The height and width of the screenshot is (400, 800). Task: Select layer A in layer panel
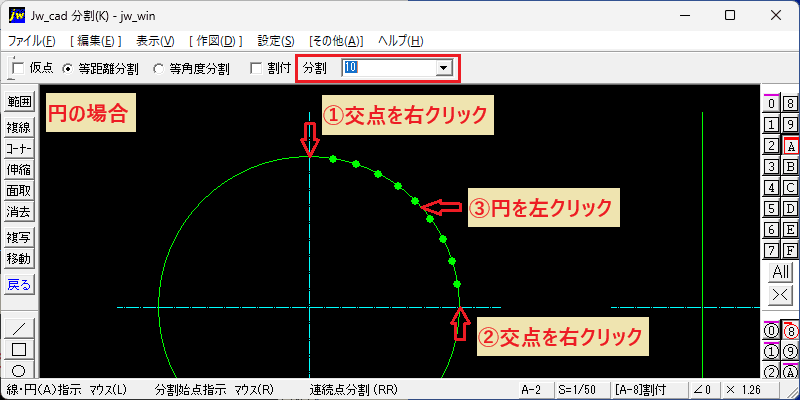[x=791, y=146]
